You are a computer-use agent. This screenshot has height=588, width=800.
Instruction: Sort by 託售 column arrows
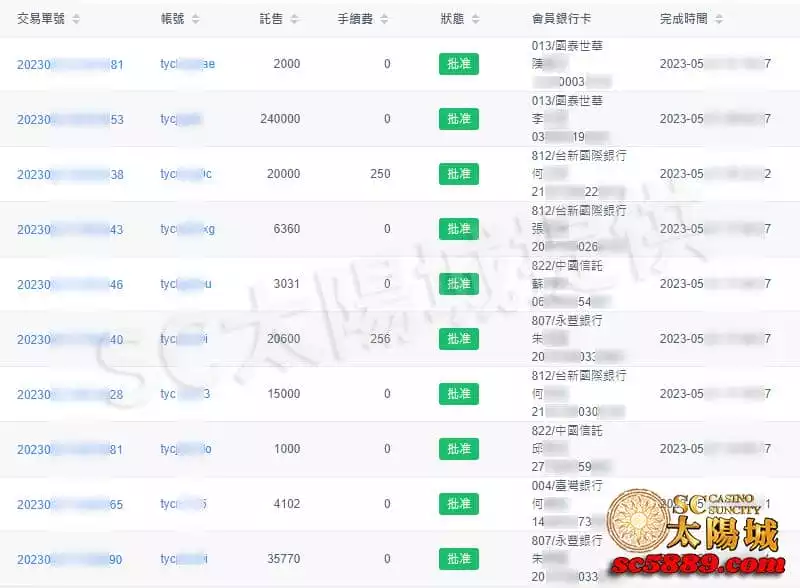[x=294, y=19]
